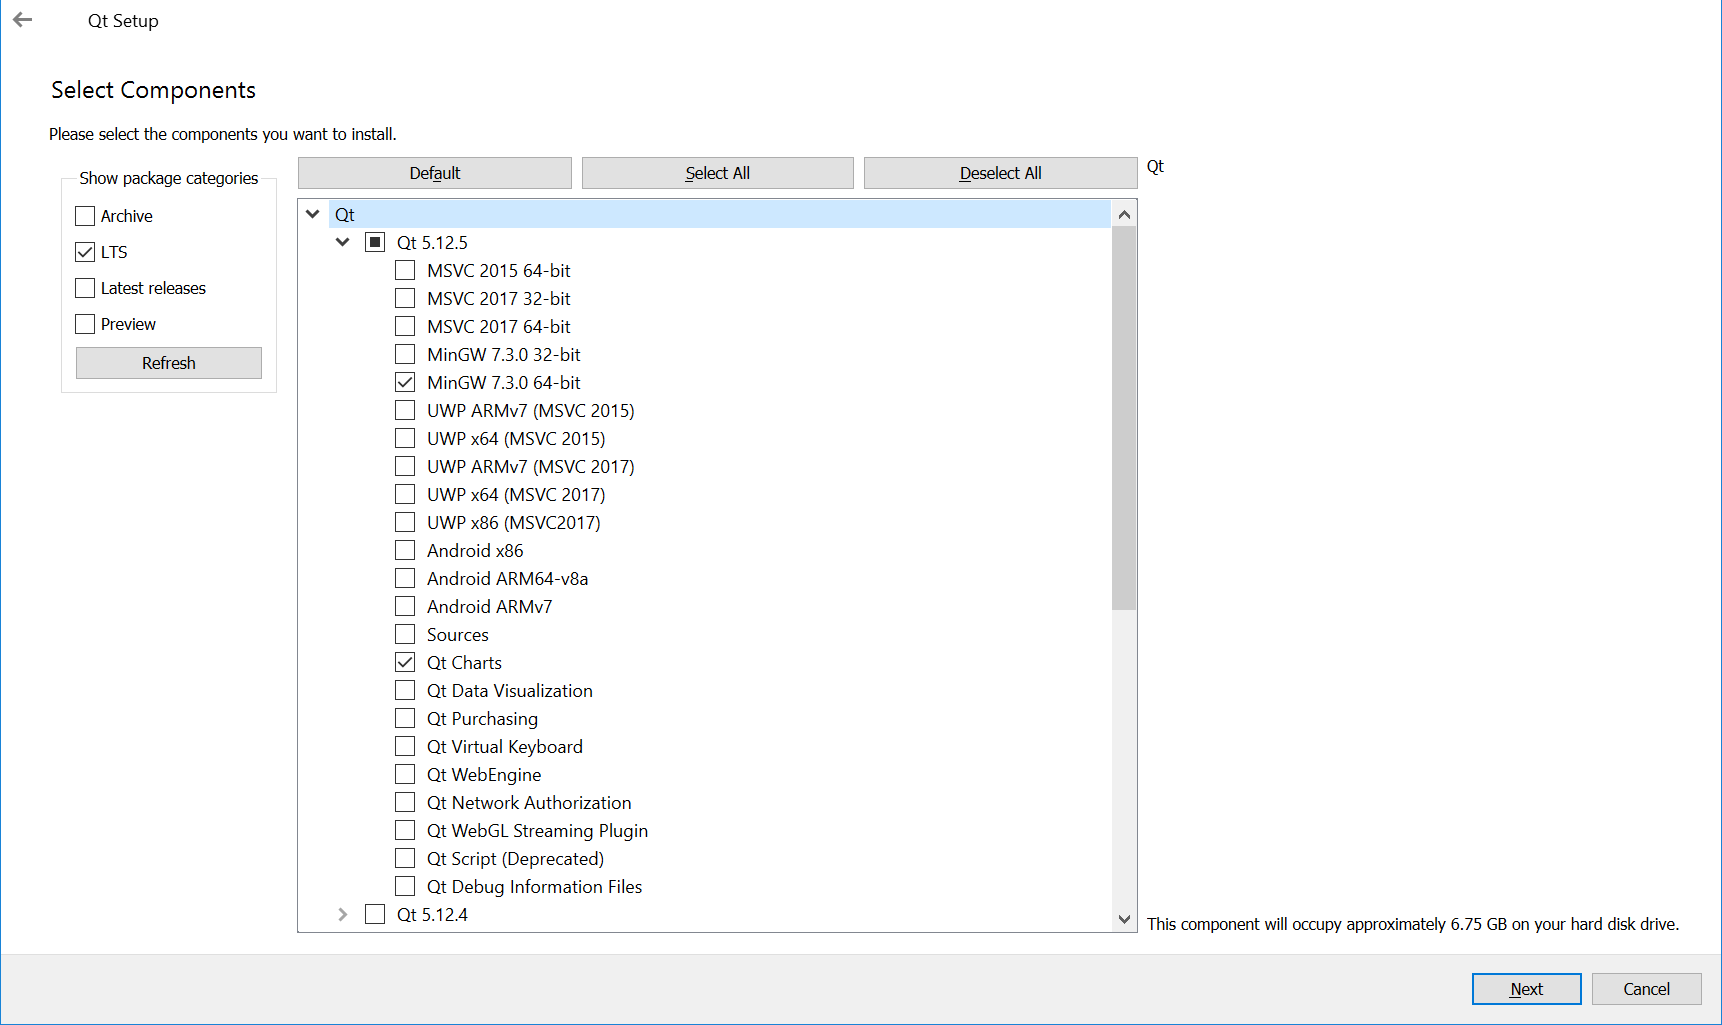The width and height of the screenshot is (1722, 1025).
Task: Check Qt Script (Deprecated) component
Action: click(405, 858)
